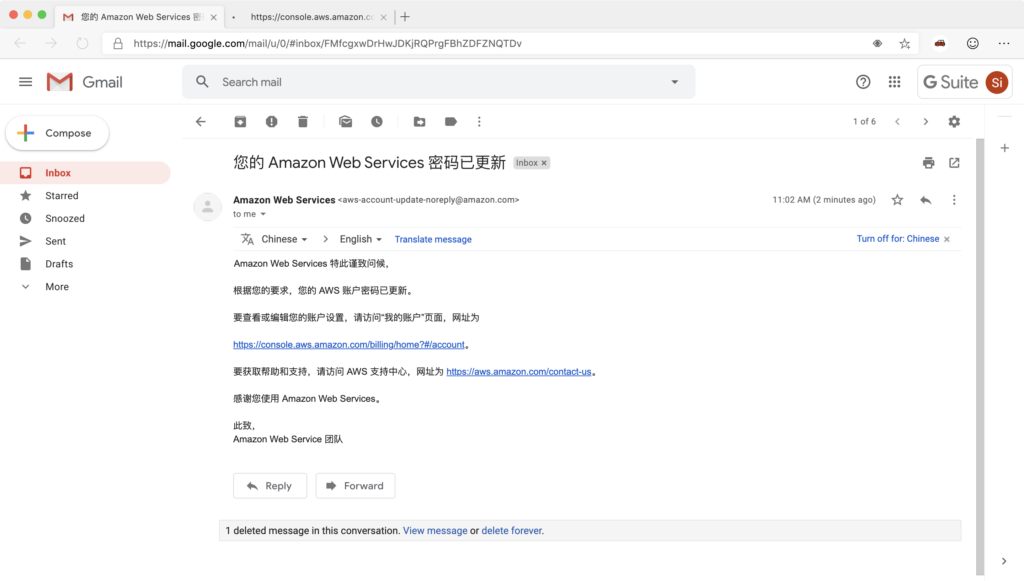Viewport: 1024px width, 581px height.
Task: Click the sender profile avatar
Action: (x=208, y=207)
